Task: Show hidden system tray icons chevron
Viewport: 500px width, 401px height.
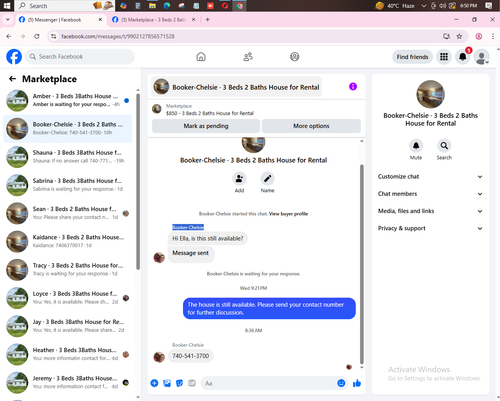Action: pyautogui.click(x=424, y=6)
